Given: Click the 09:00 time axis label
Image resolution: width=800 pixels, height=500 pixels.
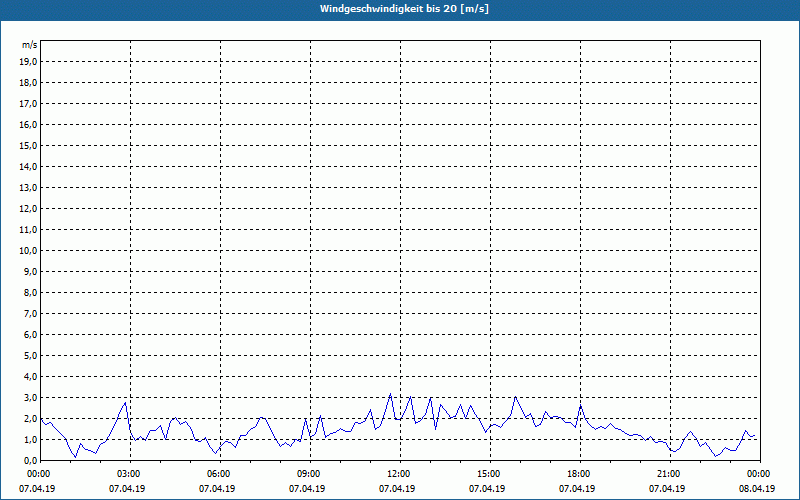Looking at the screenshot, I should (x=311, y=474).
